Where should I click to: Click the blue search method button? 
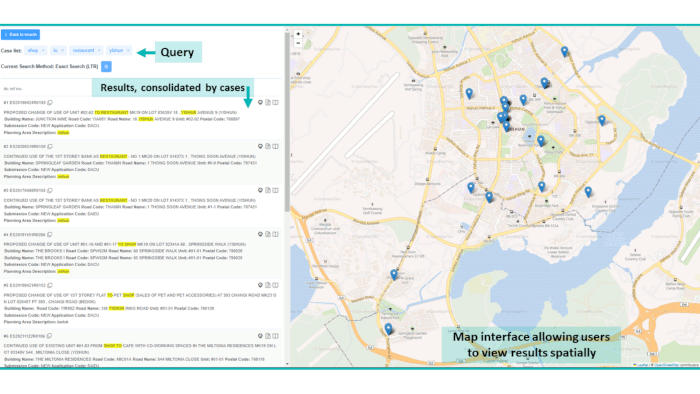[106, 66]
